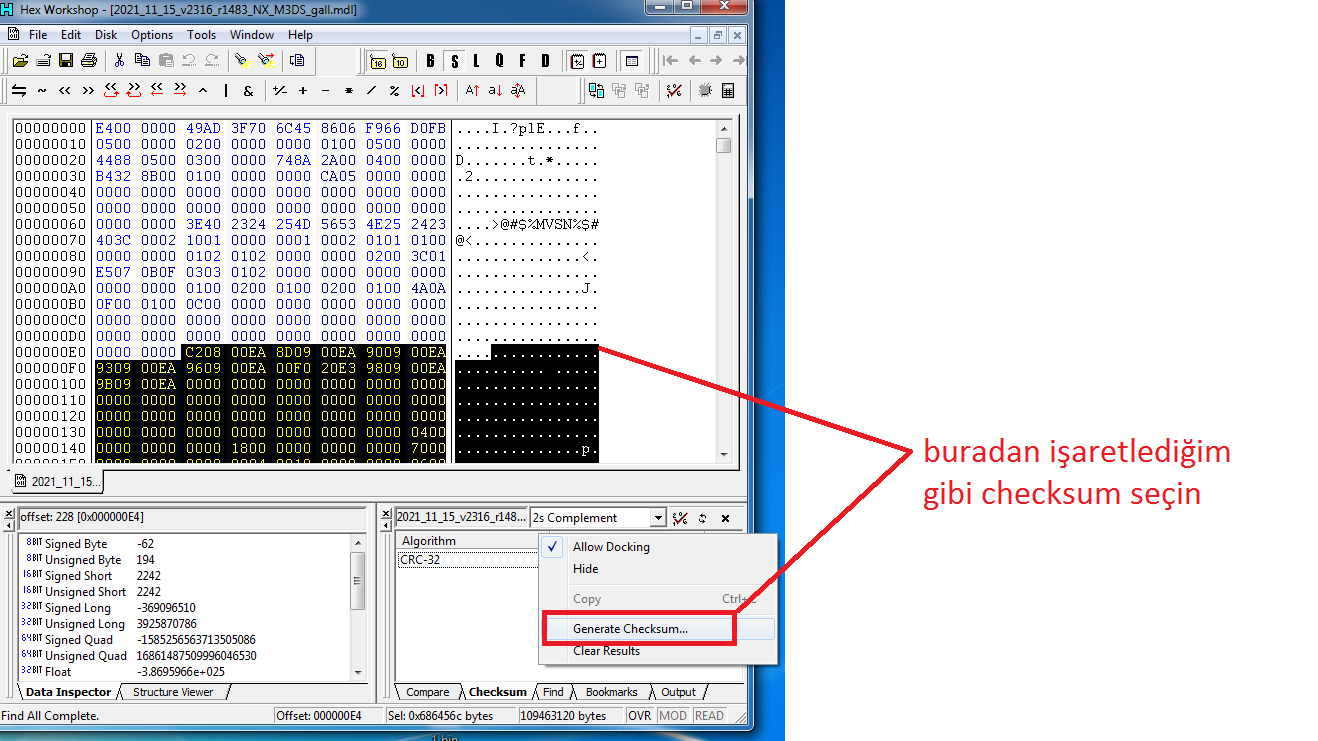Choose Clear Results from context menu

click(x=658, y=651)
